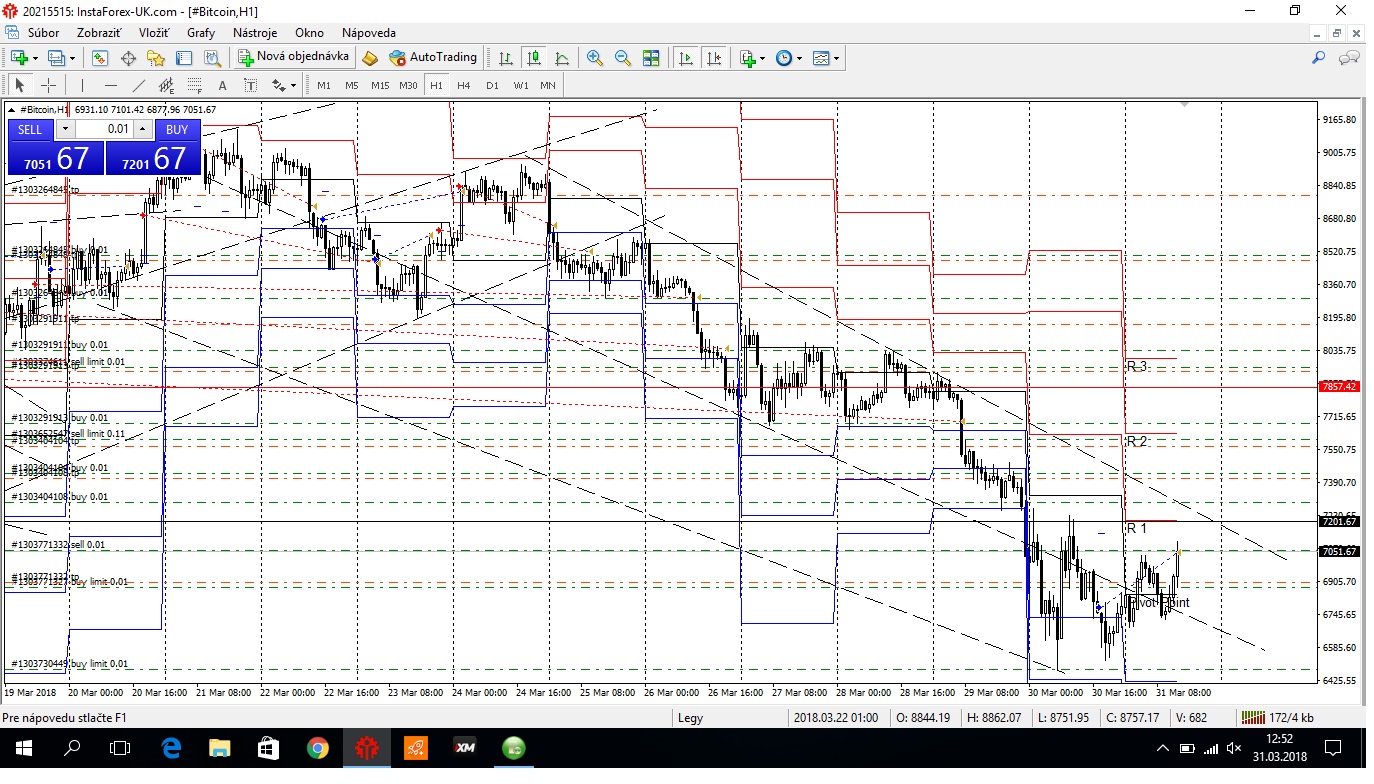Open the Navigator star-folder icon
This screenshot has height=784, width=1374.
pyautogui.click(x=156, y=58)
